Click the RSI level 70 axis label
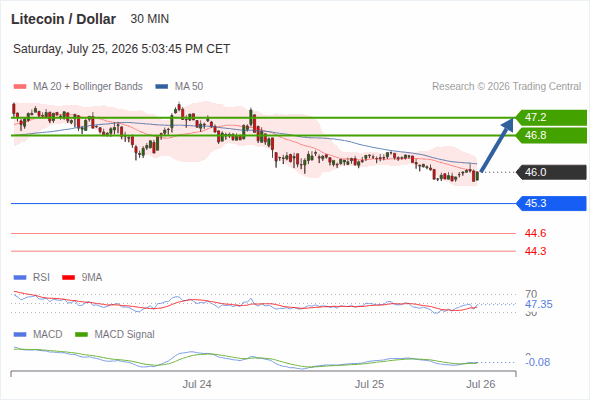Image resolution: width=590 pixels, height=400 pixels. [531, 294]
